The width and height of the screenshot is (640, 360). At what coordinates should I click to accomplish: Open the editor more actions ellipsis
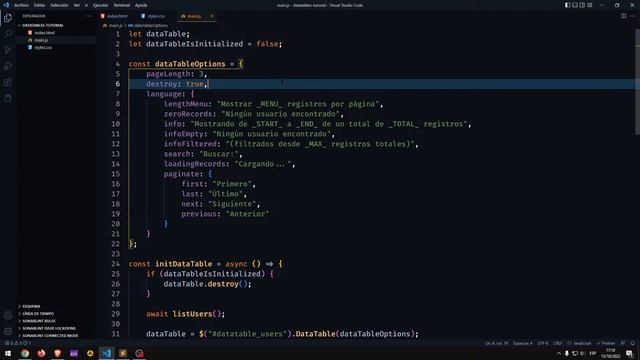(x=632, y=16)
